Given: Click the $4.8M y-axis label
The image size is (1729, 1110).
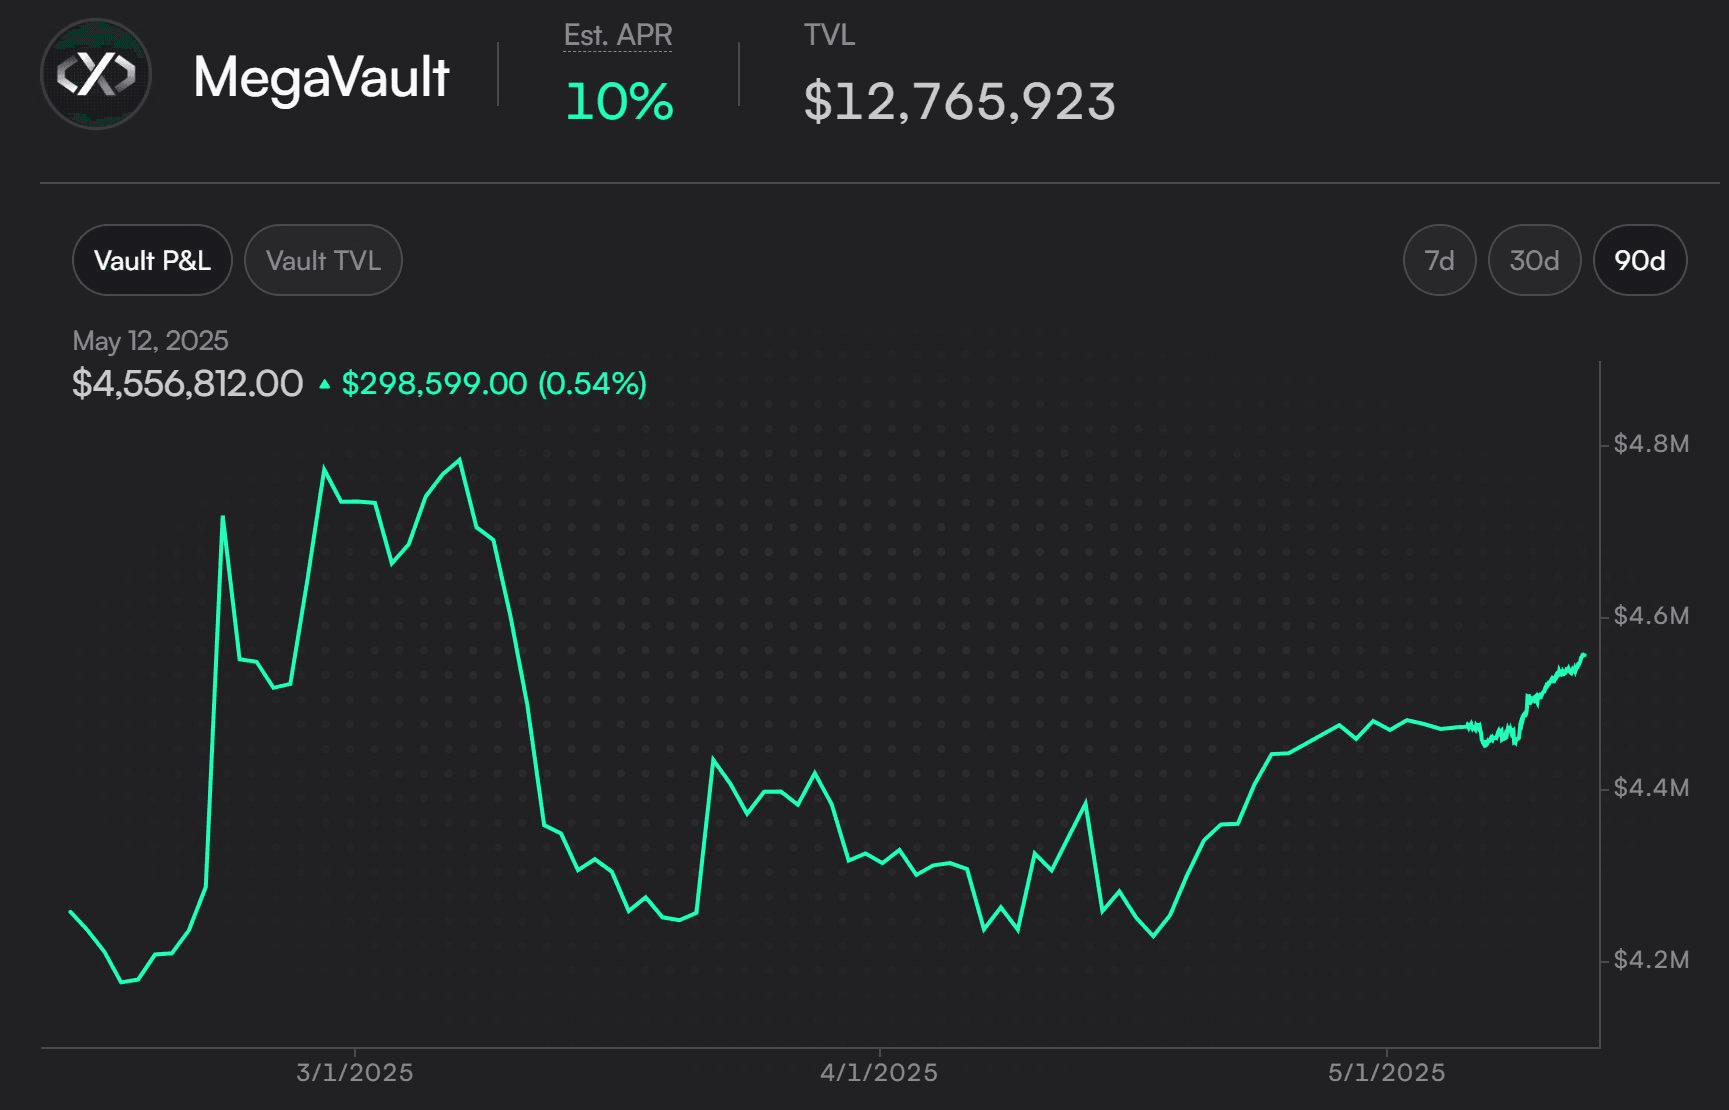Looking at the screenshot, I should tap(1651, 443).
